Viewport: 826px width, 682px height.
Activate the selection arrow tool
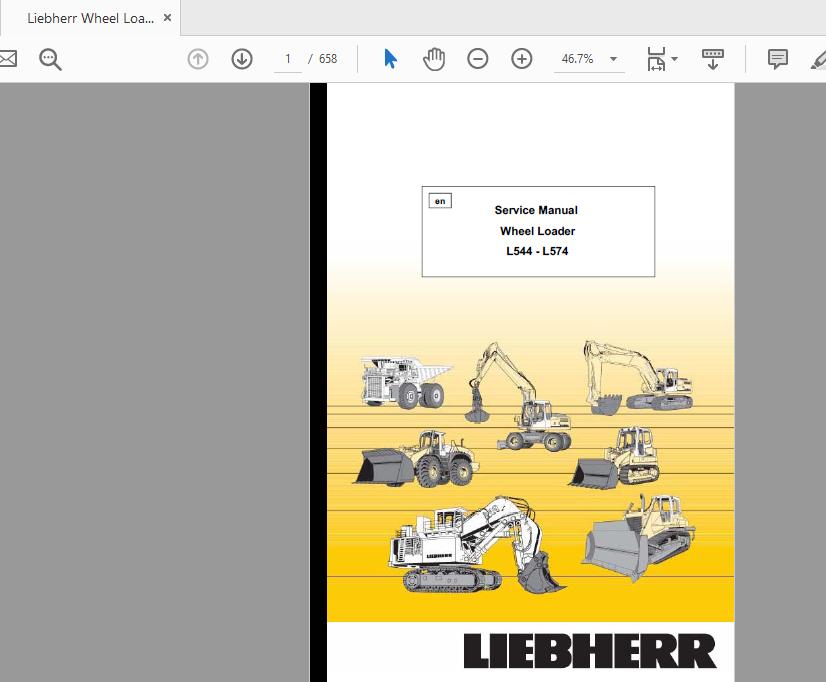[390, 58]
